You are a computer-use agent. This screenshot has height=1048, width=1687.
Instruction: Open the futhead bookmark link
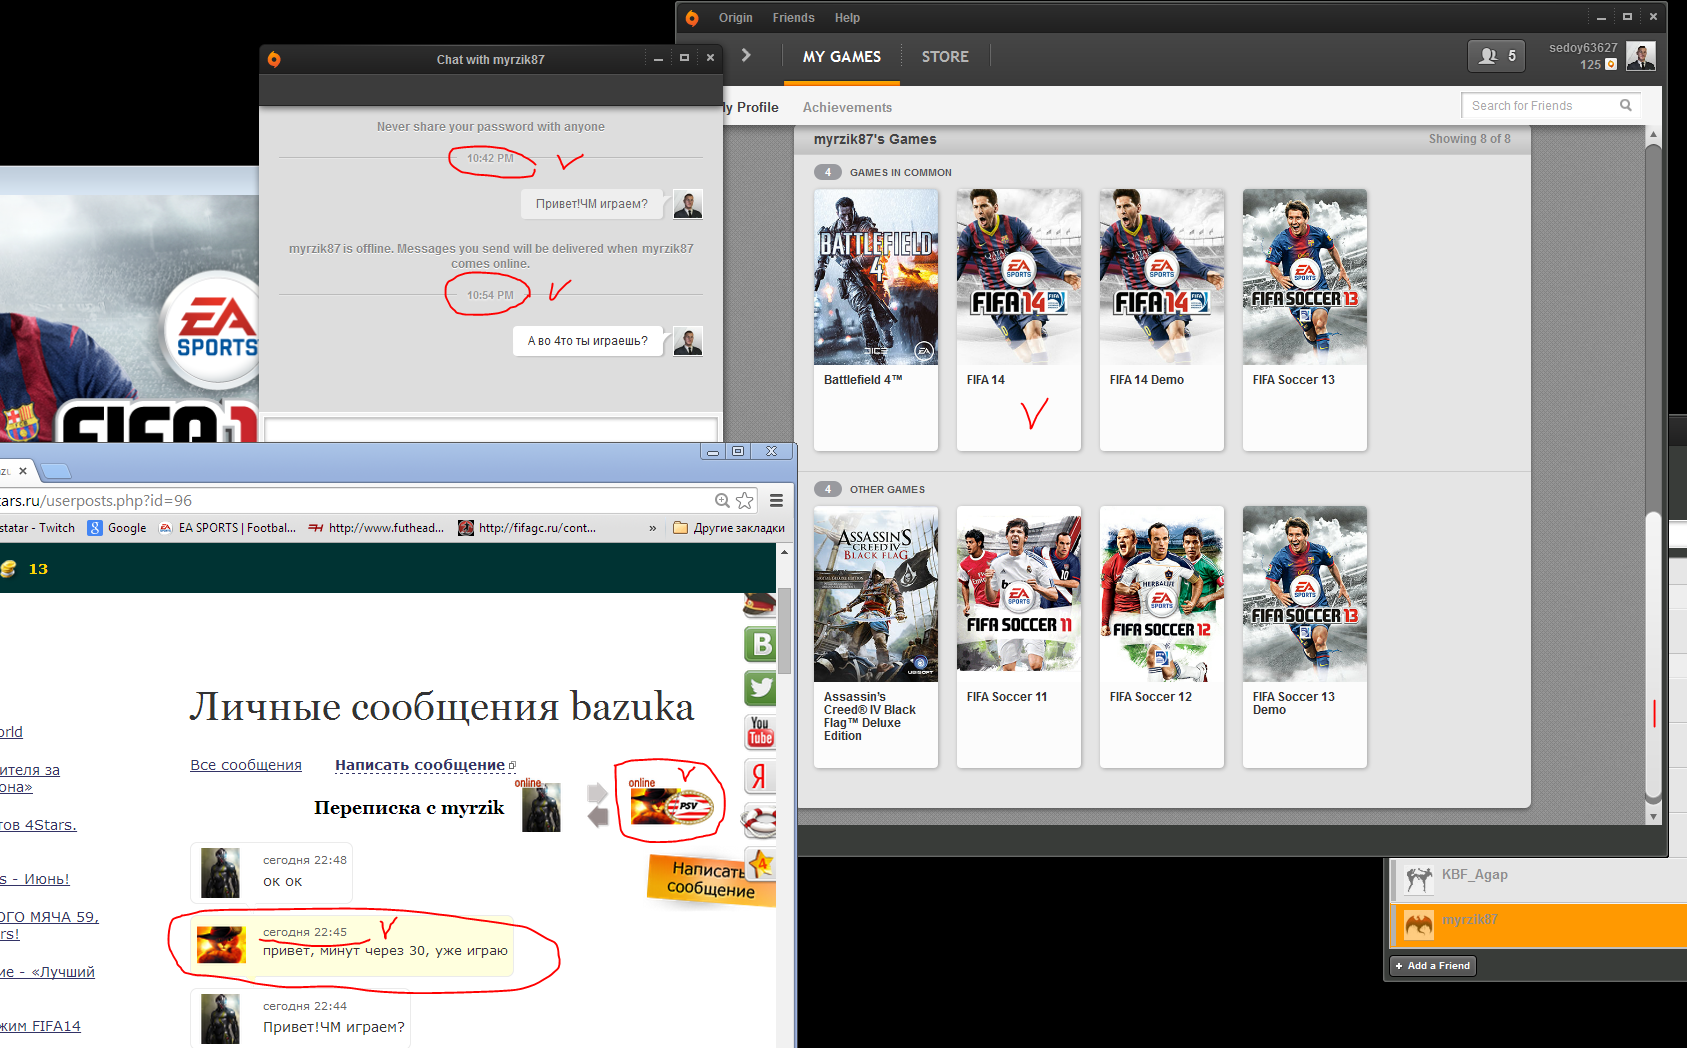tap(377, 528)
